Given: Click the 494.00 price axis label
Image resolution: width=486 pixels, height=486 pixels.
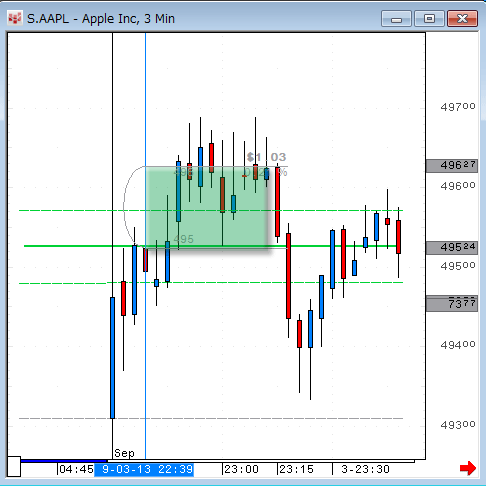Looking at the screenshot, I should click(457, 345).
